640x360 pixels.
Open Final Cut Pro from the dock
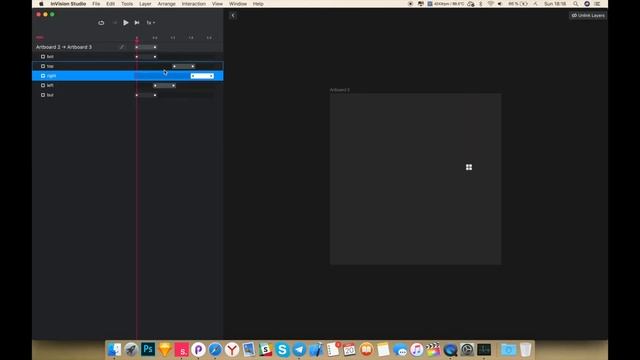[x=433, y=349]
